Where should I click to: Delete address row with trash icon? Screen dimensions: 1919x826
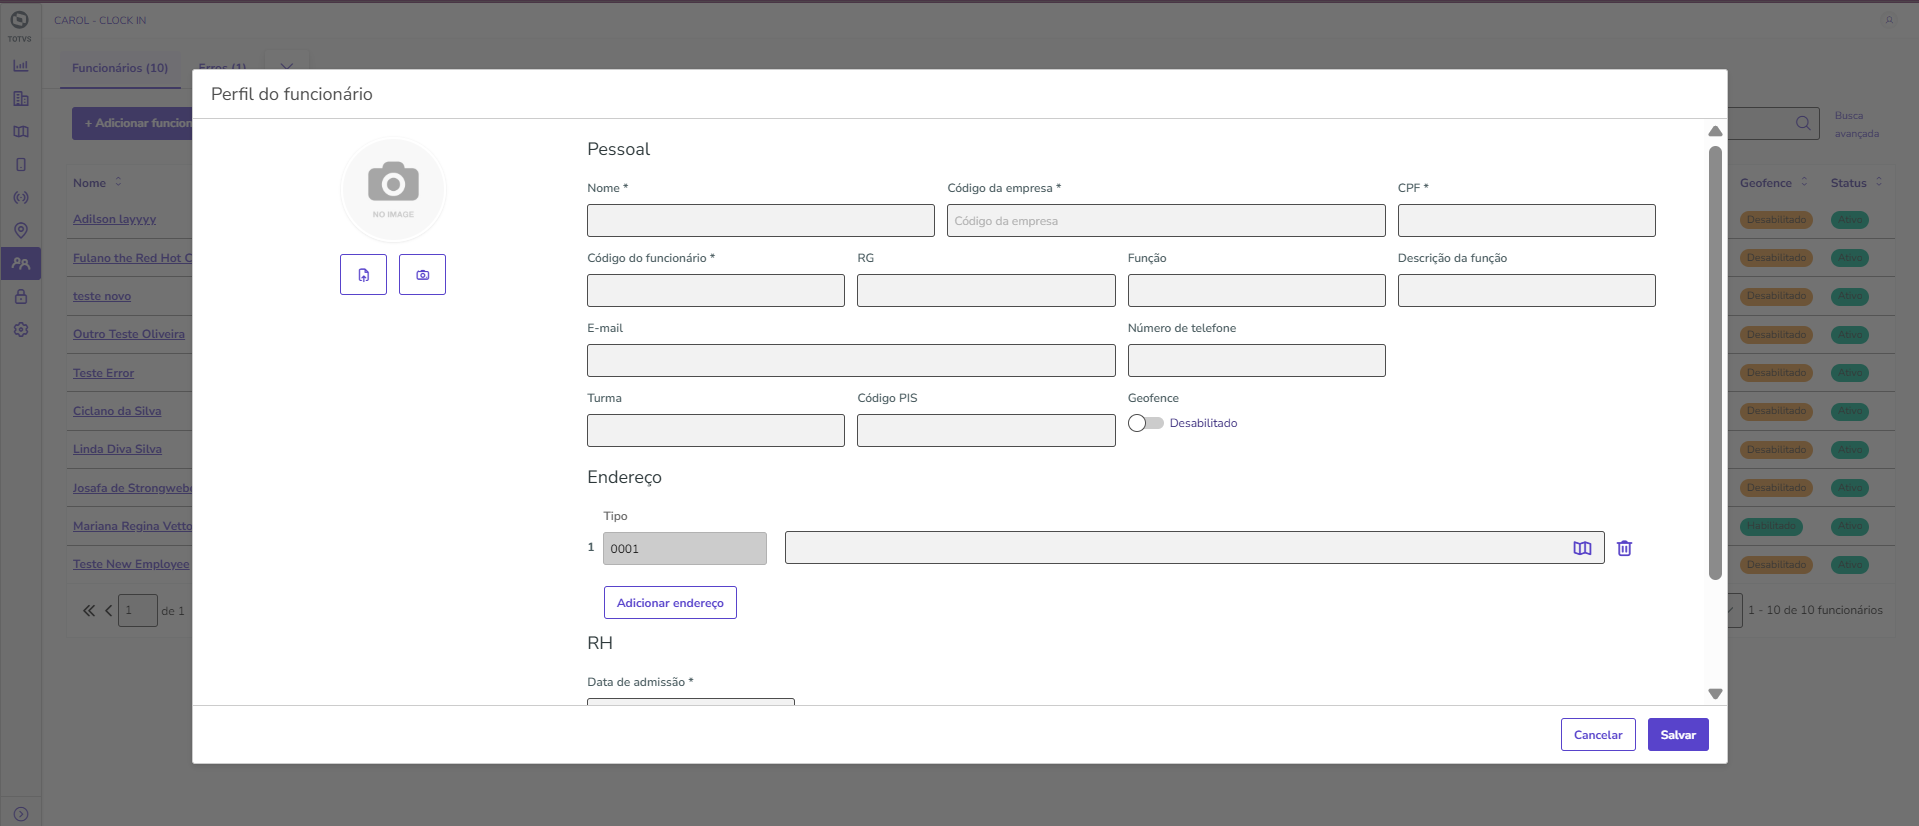pyautogui.click(x=1624, y=548)
